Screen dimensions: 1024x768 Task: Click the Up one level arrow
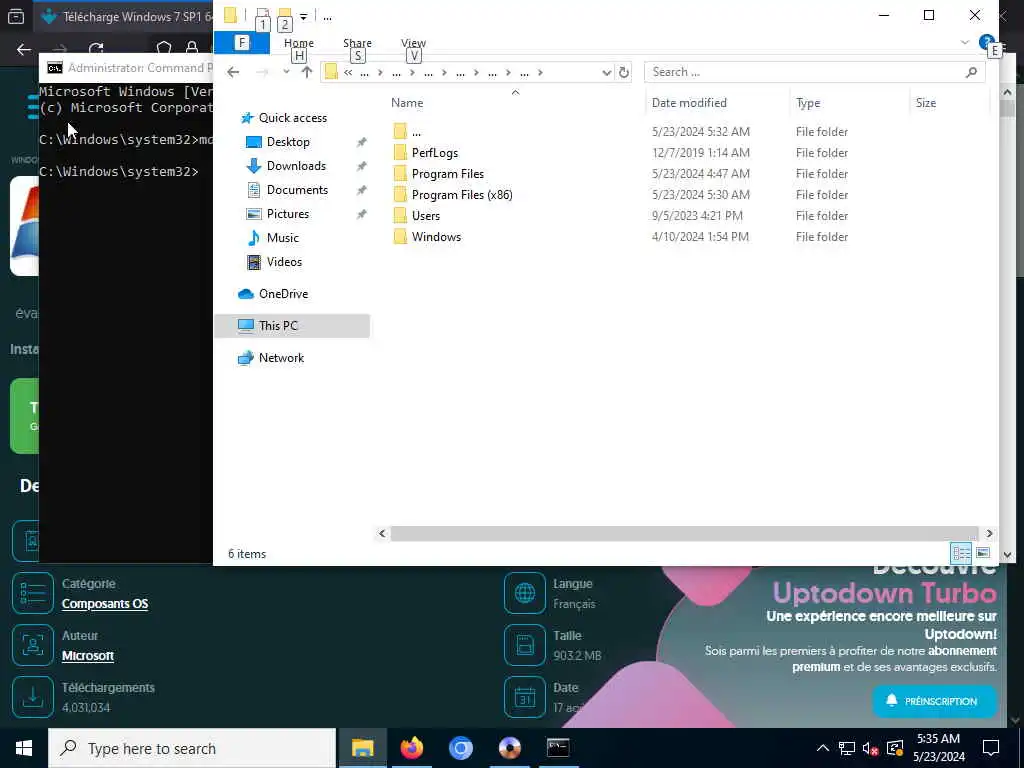tap(306, 72)
